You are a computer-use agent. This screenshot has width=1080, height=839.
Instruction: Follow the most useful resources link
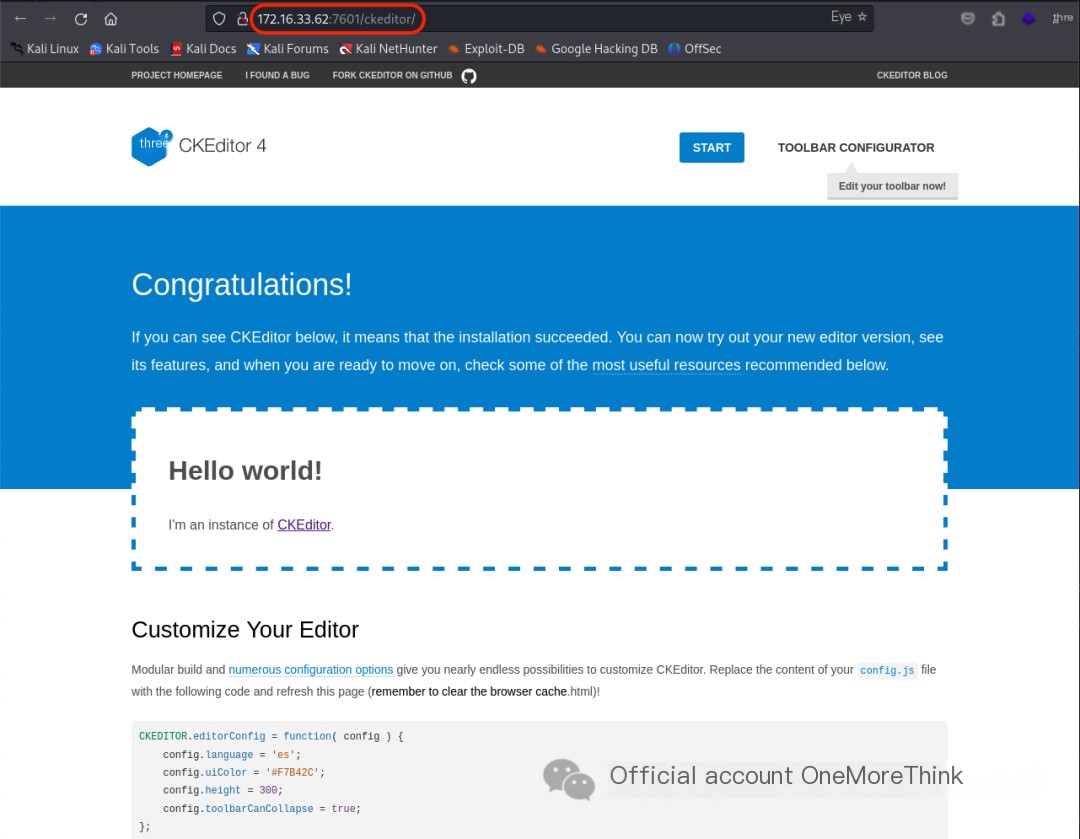pos(666,365)
